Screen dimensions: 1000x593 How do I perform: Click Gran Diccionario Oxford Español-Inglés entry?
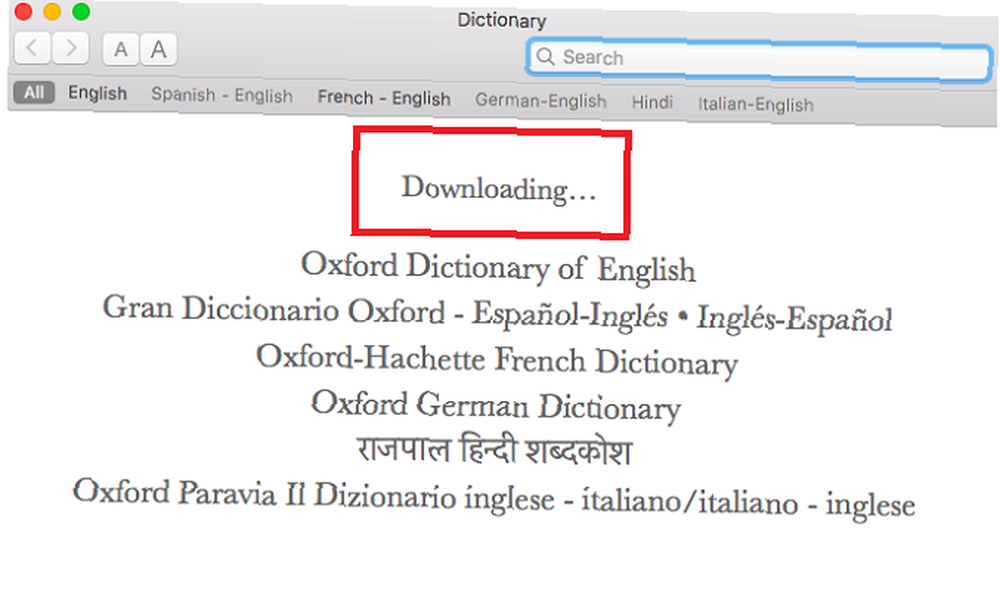[497, 313]
